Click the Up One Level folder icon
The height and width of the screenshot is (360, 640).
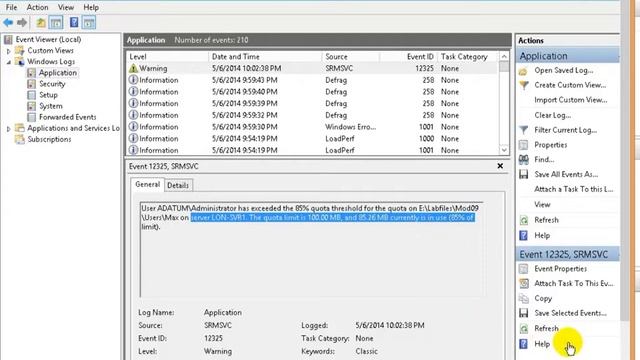41,22
